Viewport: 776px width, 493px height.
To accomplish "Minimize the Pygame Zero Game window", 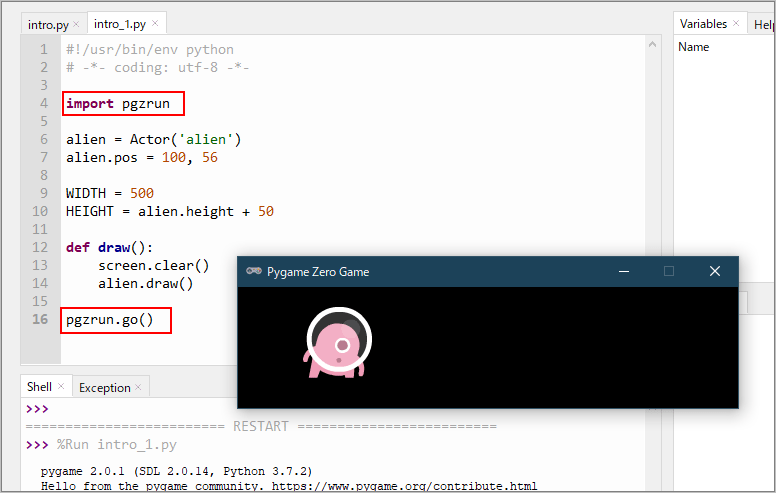I will [x=624, y=271].
